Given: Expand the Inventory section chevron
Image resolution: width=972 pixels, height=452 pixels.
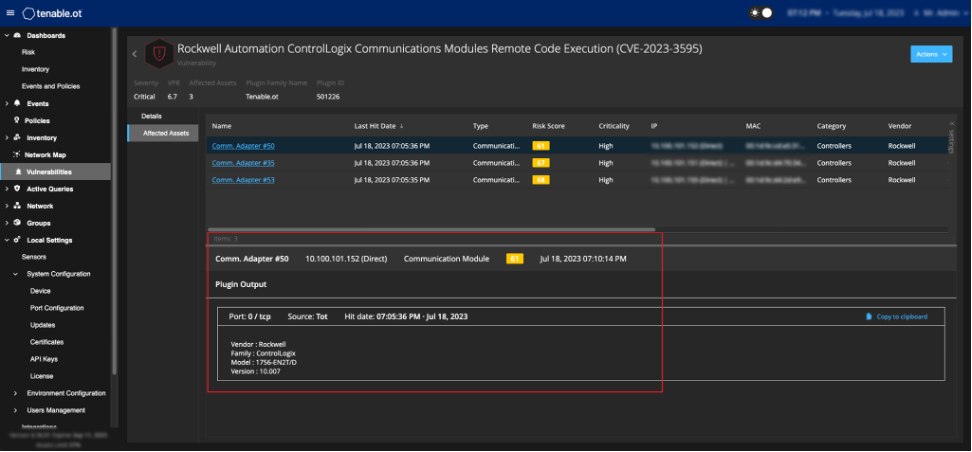Looking at the screenshot, I should (x=7, y=138).
